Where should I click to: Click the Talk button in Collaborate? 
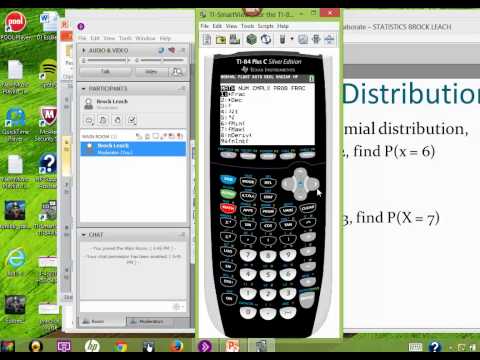105,72
